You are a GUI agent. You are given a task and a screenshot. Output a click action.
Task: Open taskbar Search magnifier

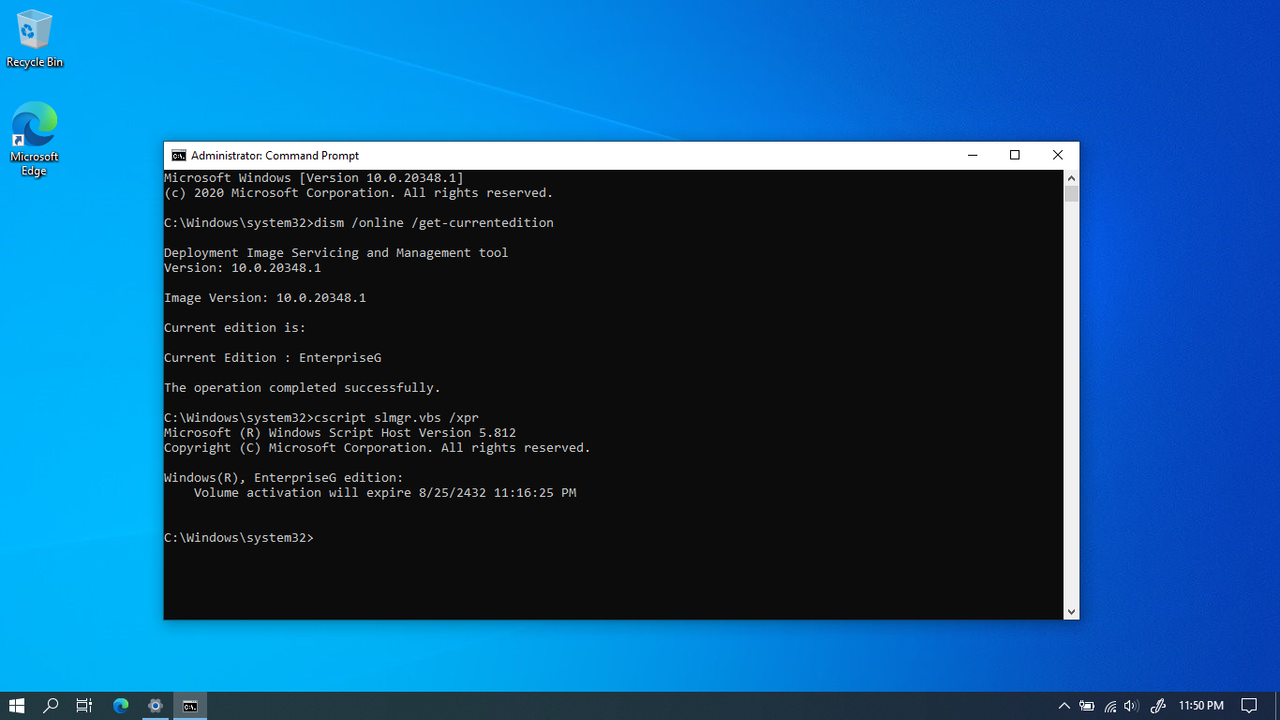51,706
